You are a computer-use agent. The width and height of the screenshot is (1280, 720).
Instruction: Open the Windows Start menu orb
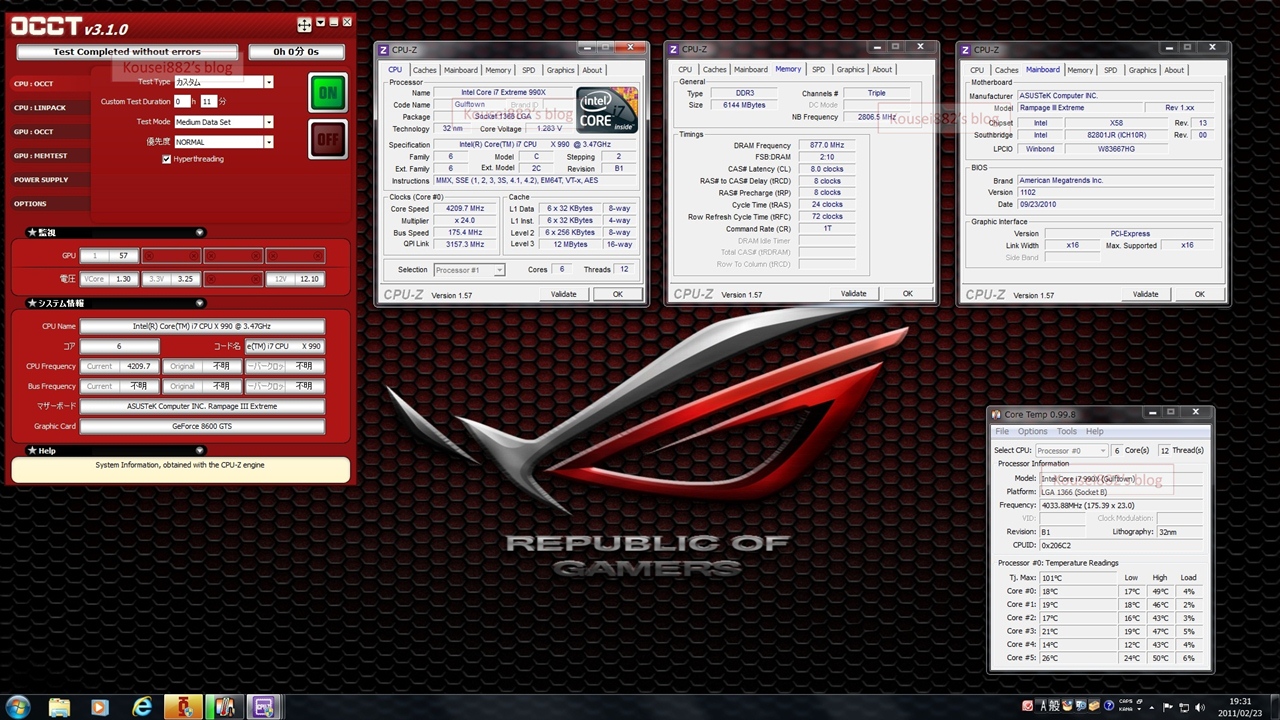pos(17,706)
